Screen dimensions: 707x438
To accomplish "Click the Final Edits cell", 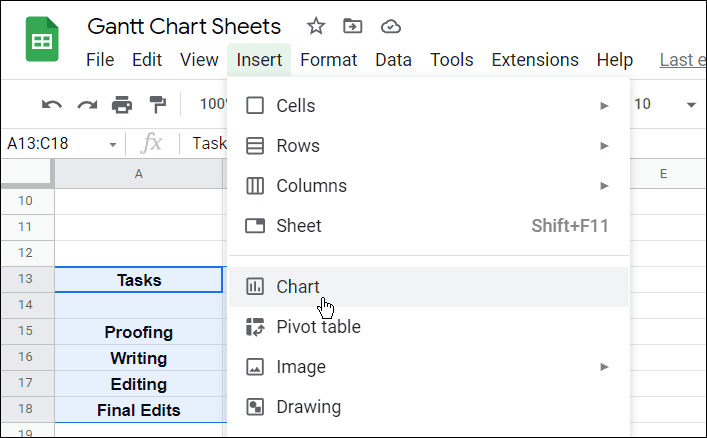I will click(x=139, y=410).
